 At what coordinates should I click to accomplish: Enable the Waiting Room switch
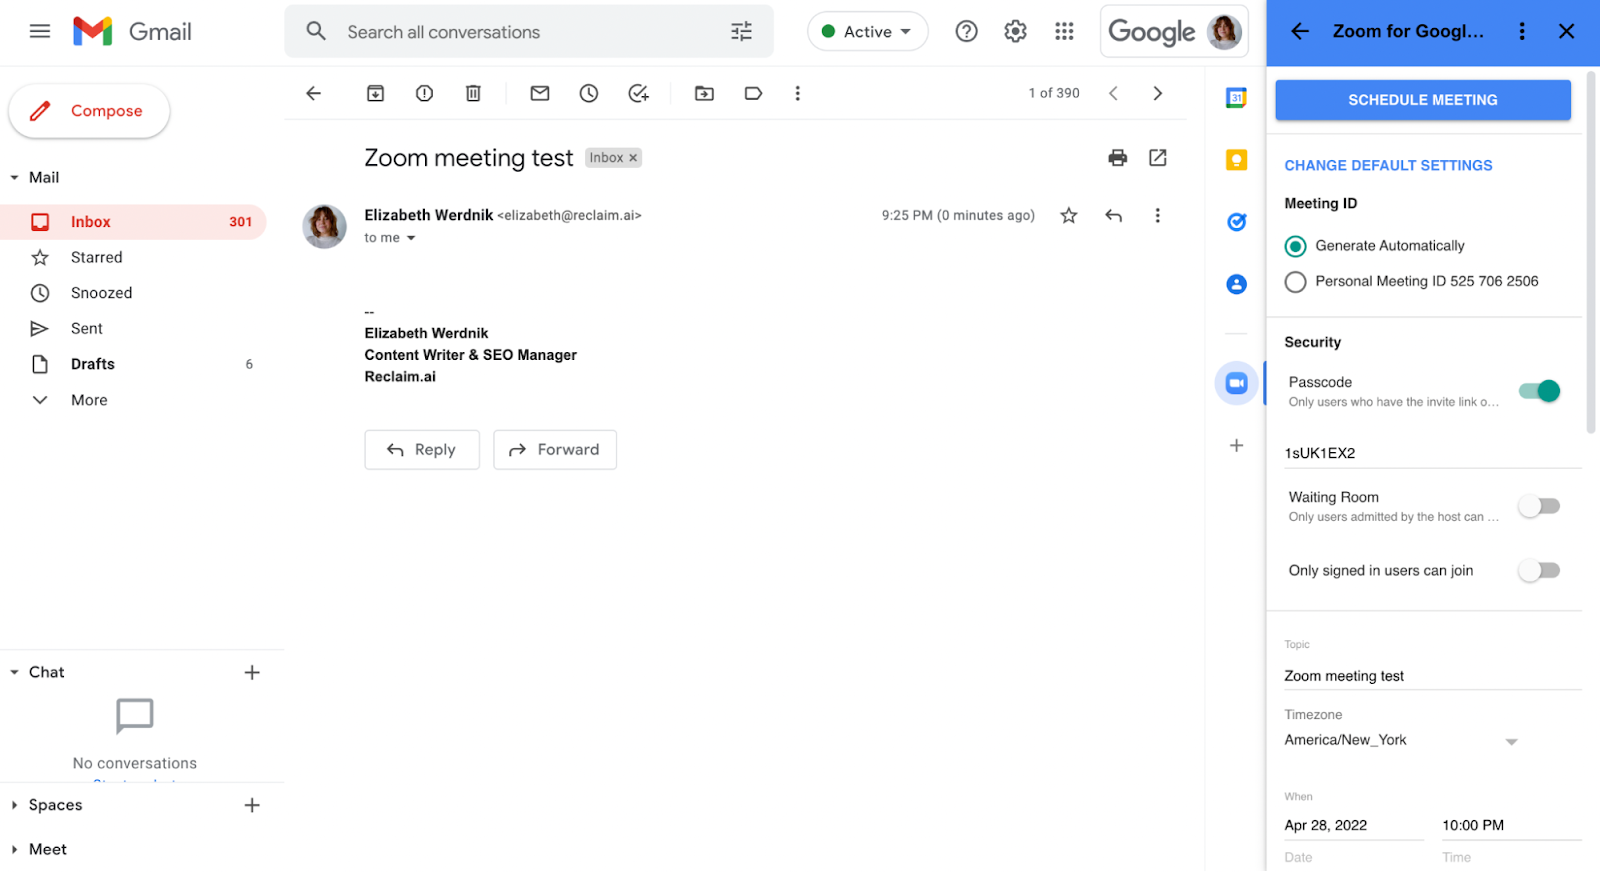[1539, 506]
